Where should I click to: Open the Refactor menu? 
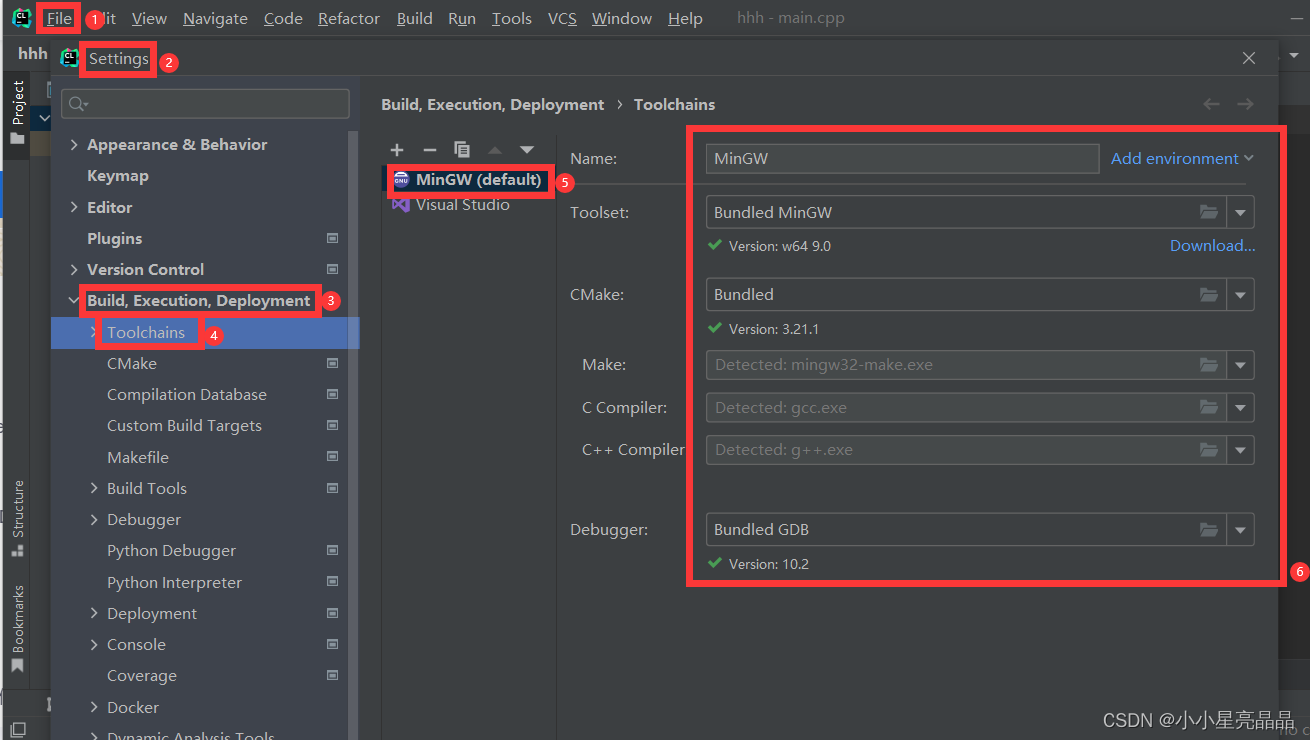349,18
